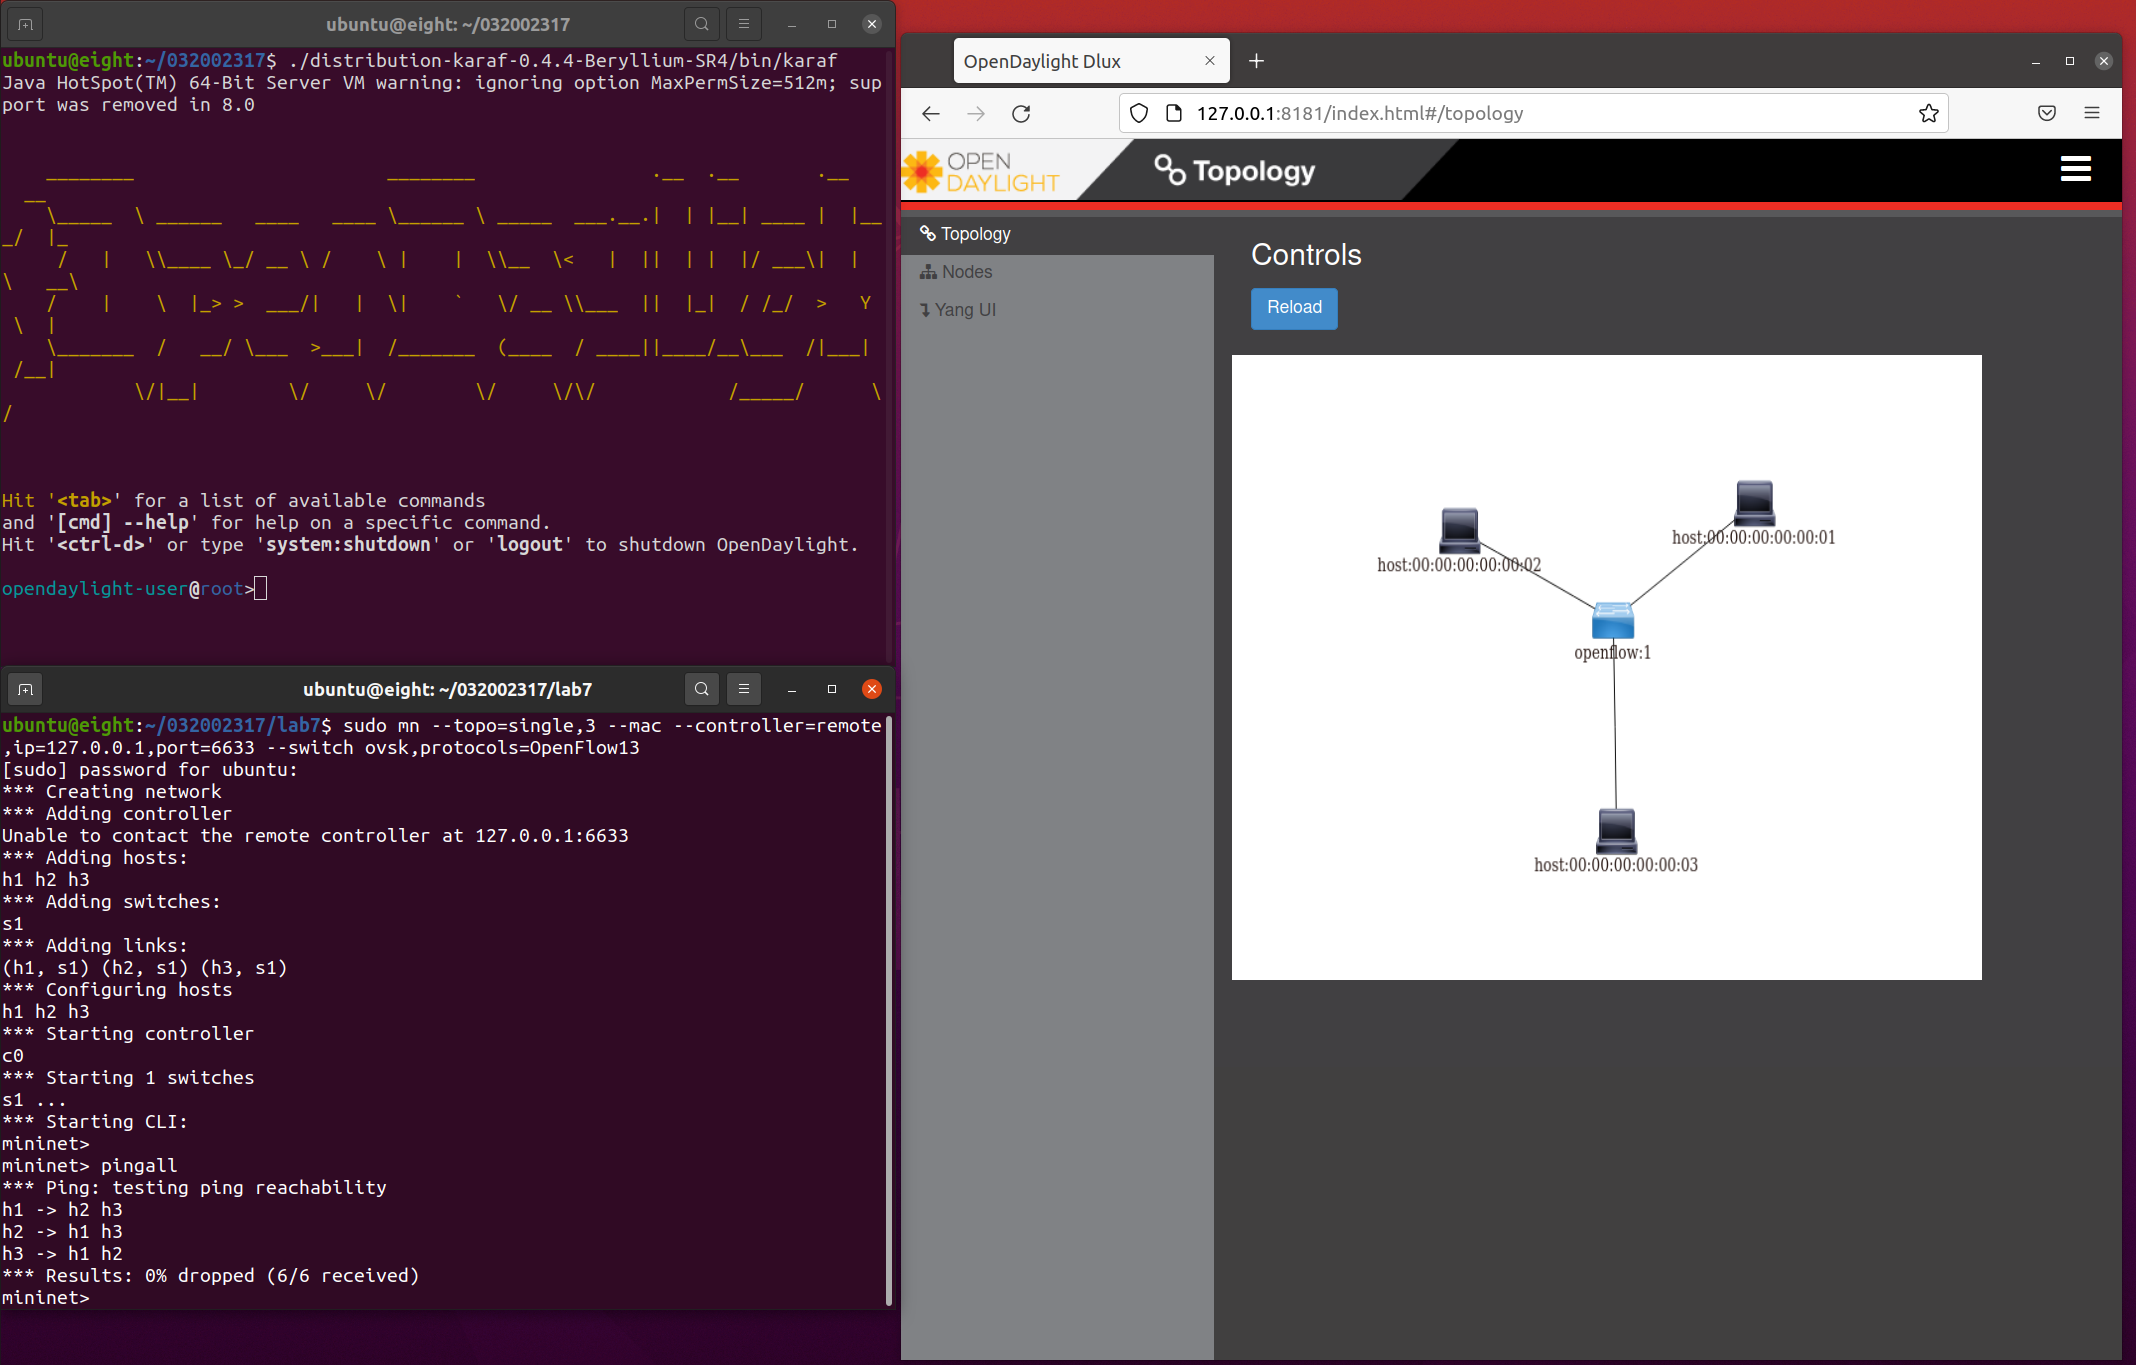The width and height of the screenshot is (2136, 1365).
Task: Click Firefox reload page icon
Action: coord(1021,114)
